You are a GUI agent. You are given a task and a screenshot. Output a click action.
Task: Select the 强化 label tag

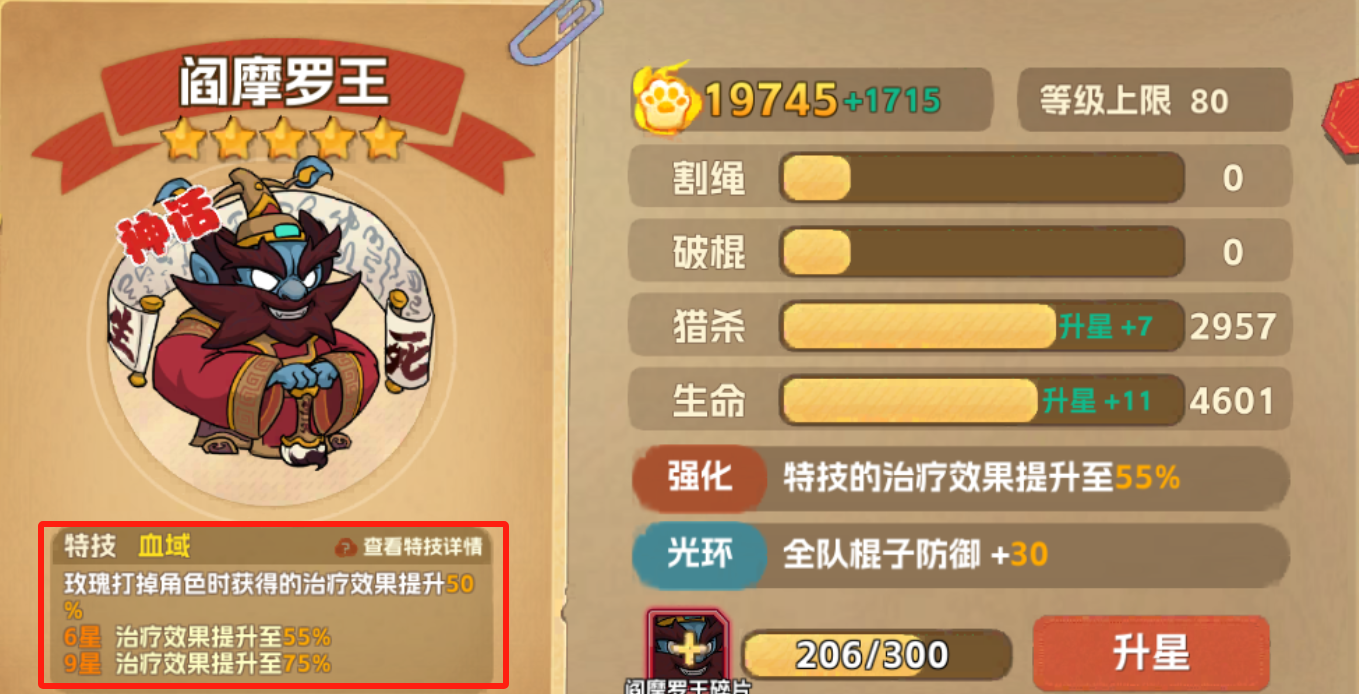698,478
